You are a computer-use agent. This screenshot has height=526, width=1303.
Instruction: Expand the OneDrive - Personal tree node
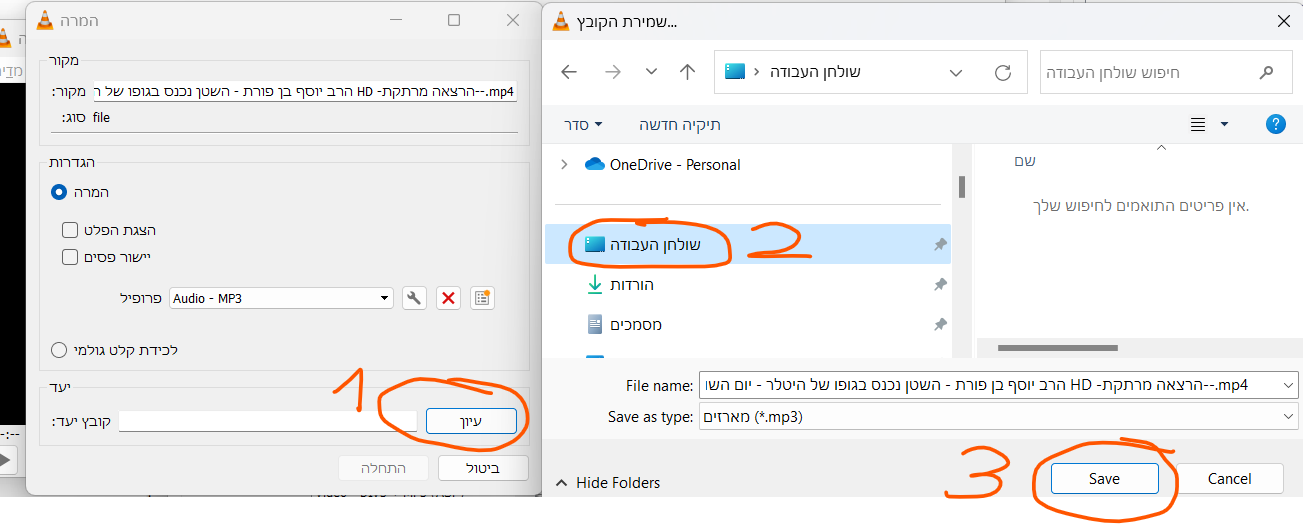[x=564, y=164]
